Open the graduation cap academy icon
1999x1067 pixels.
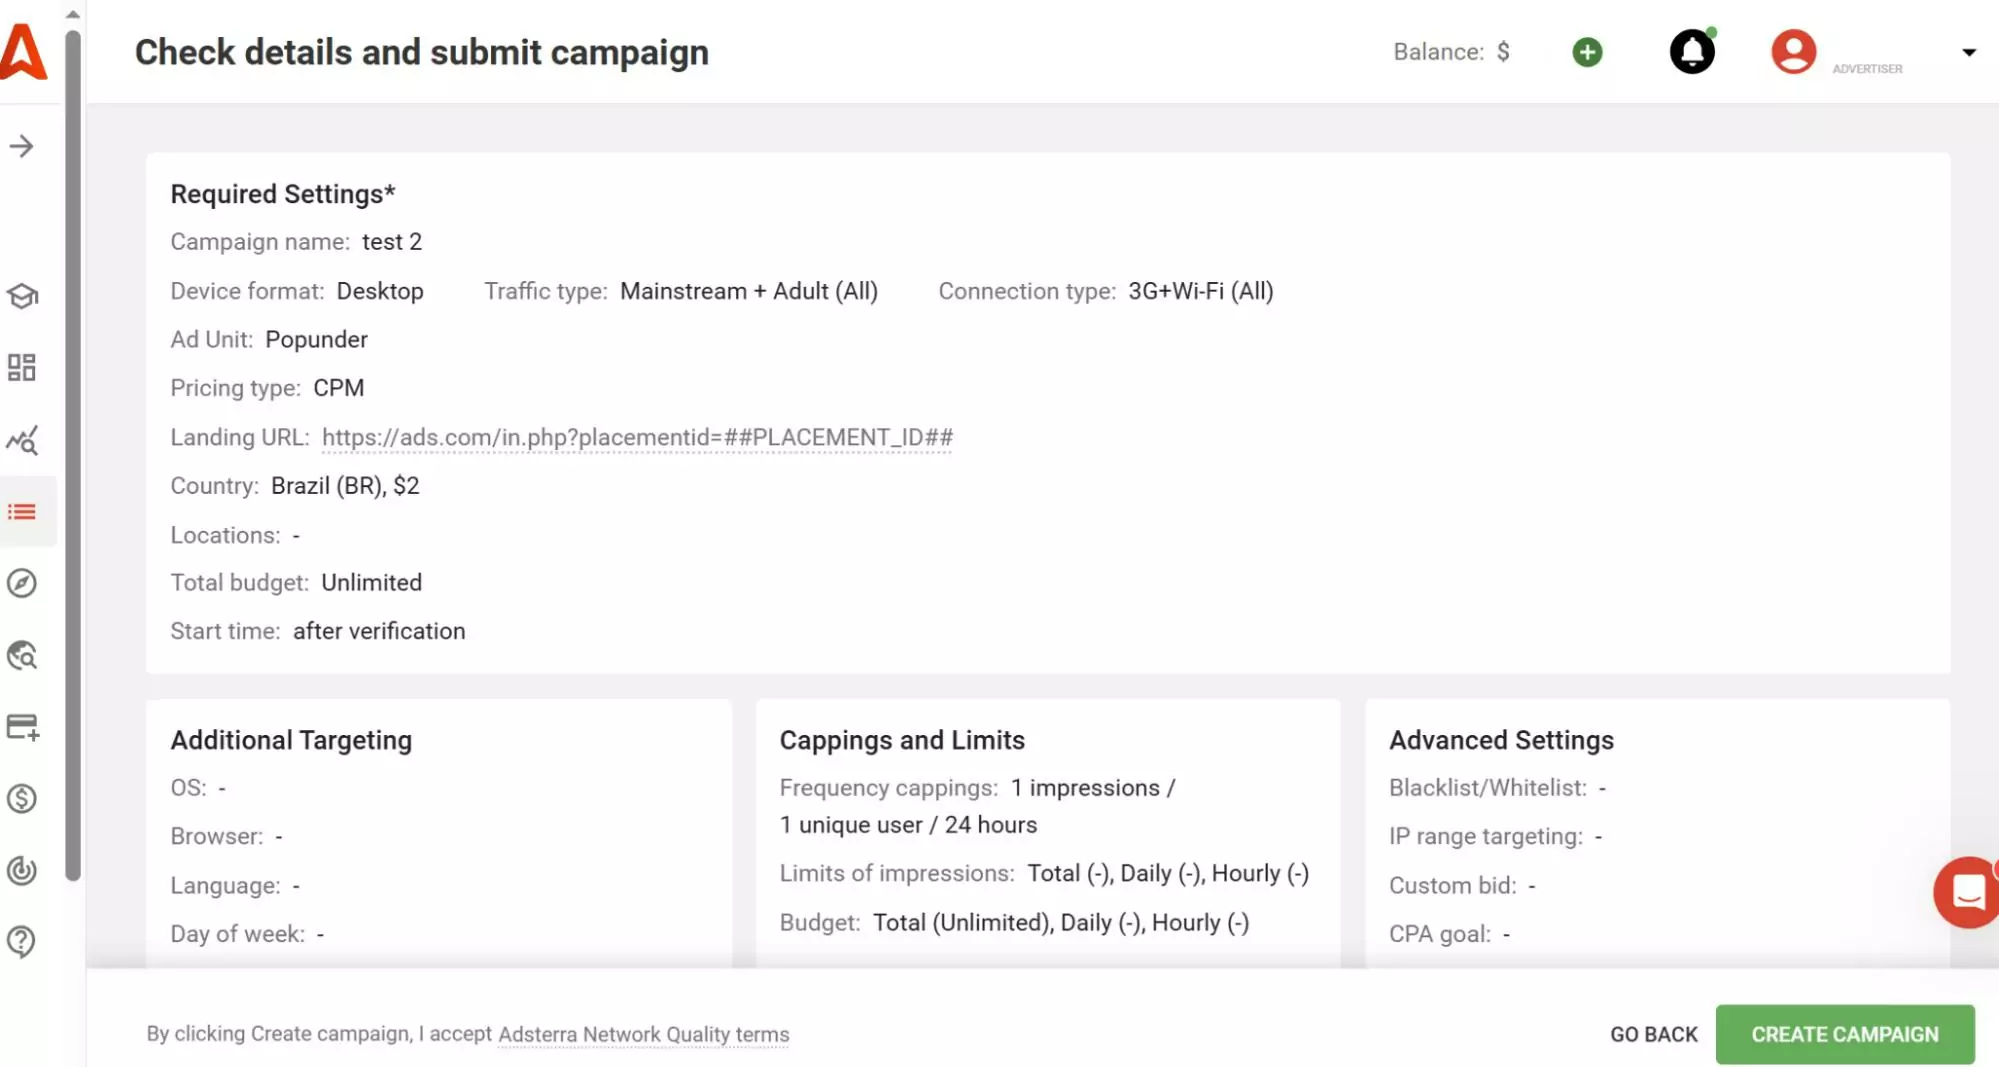point(22,296)
